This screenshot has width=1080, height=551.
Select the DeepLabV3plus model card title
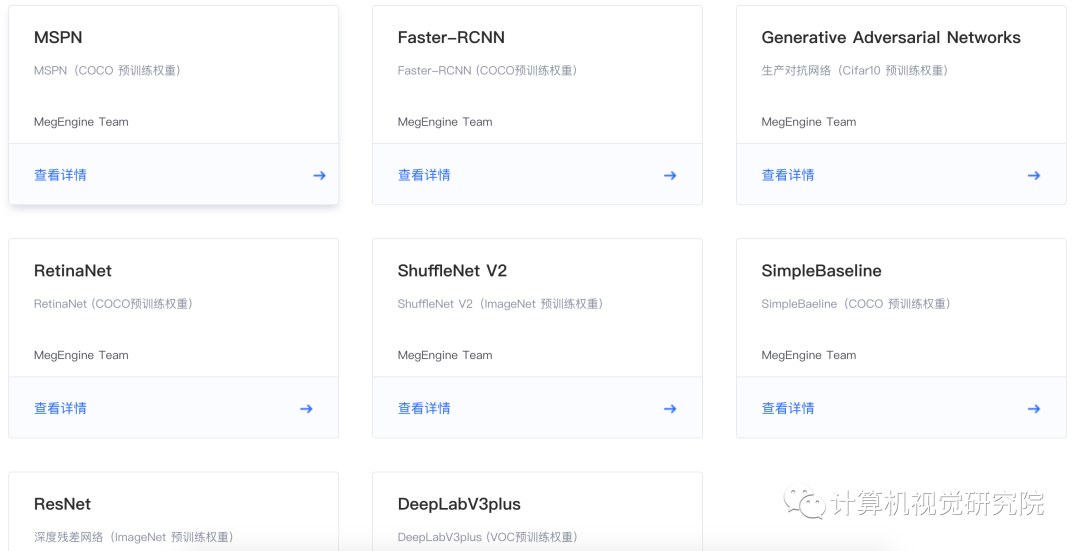pos(459,504)
